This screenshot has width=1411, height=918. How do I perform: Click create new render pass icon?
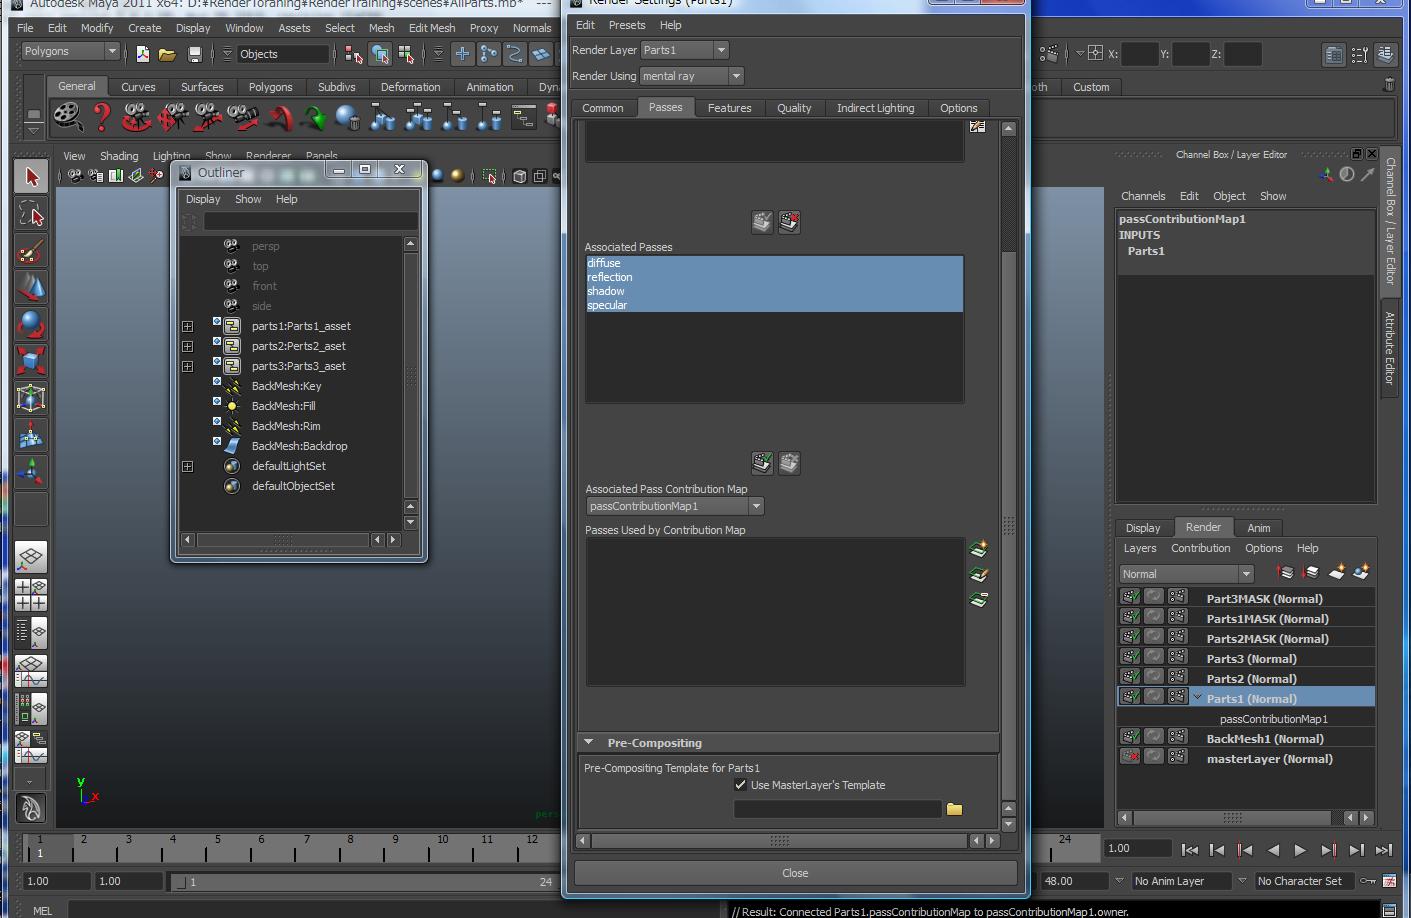978,549
